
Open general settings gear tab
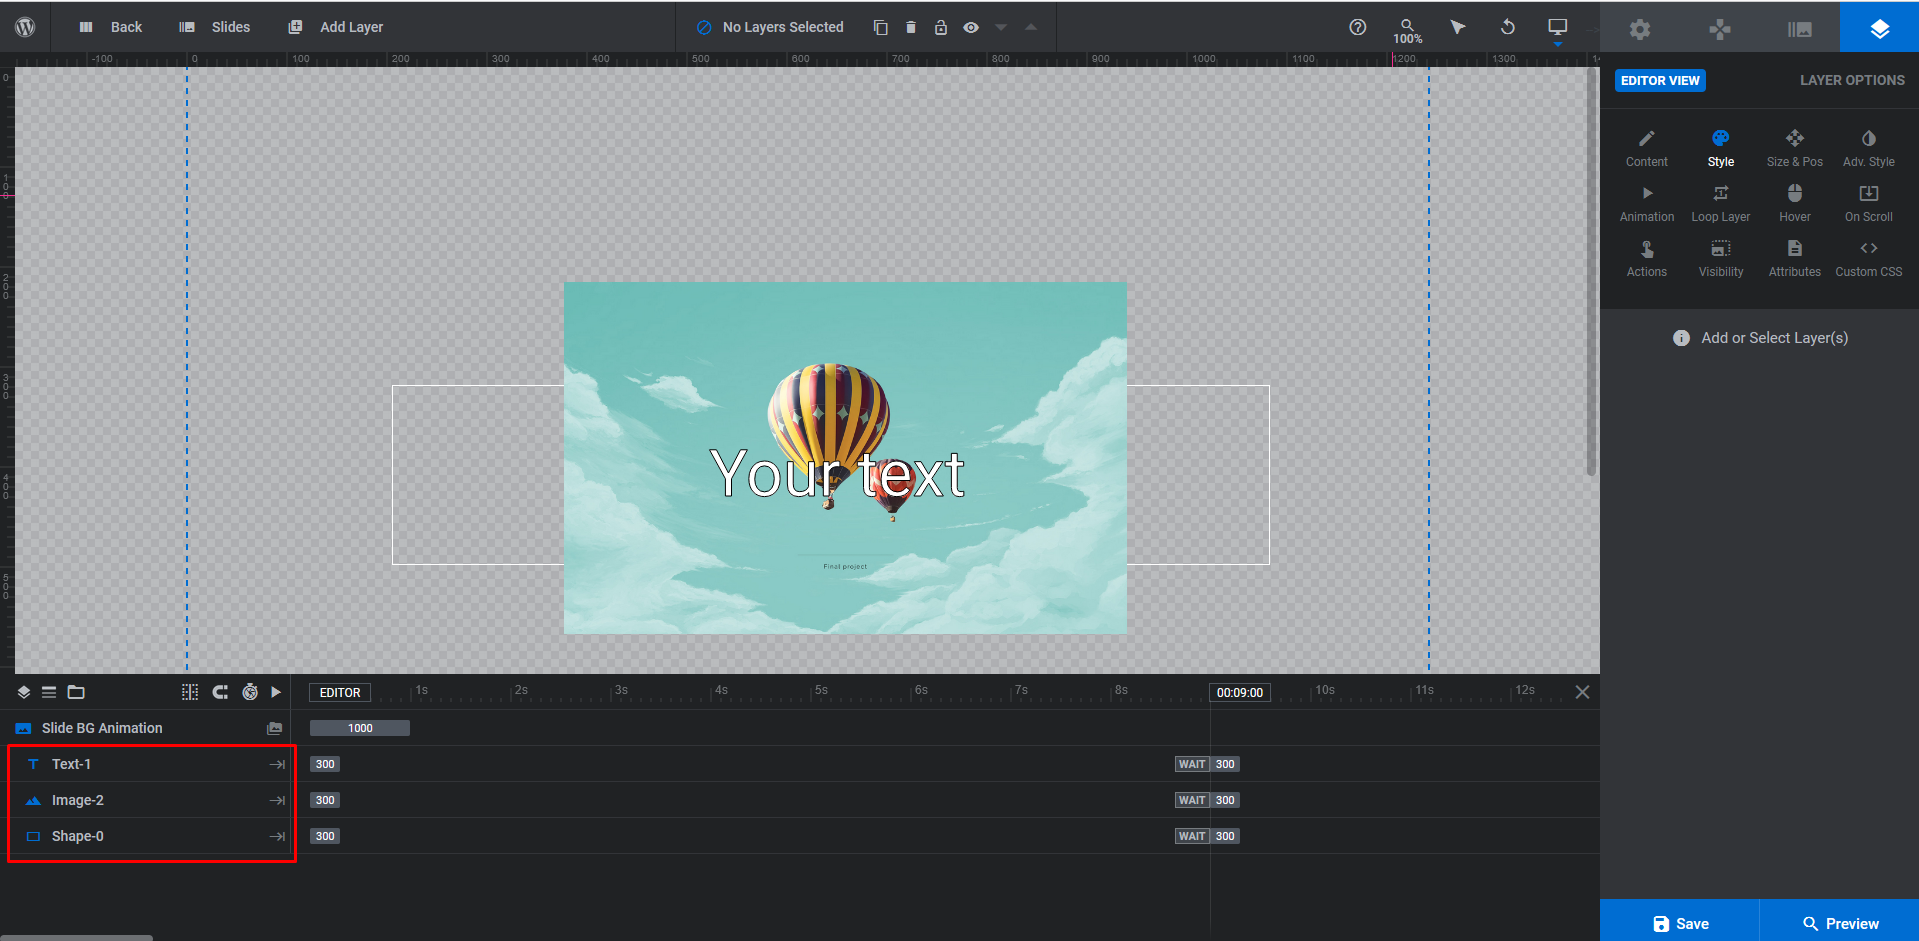pos(1640,29)
